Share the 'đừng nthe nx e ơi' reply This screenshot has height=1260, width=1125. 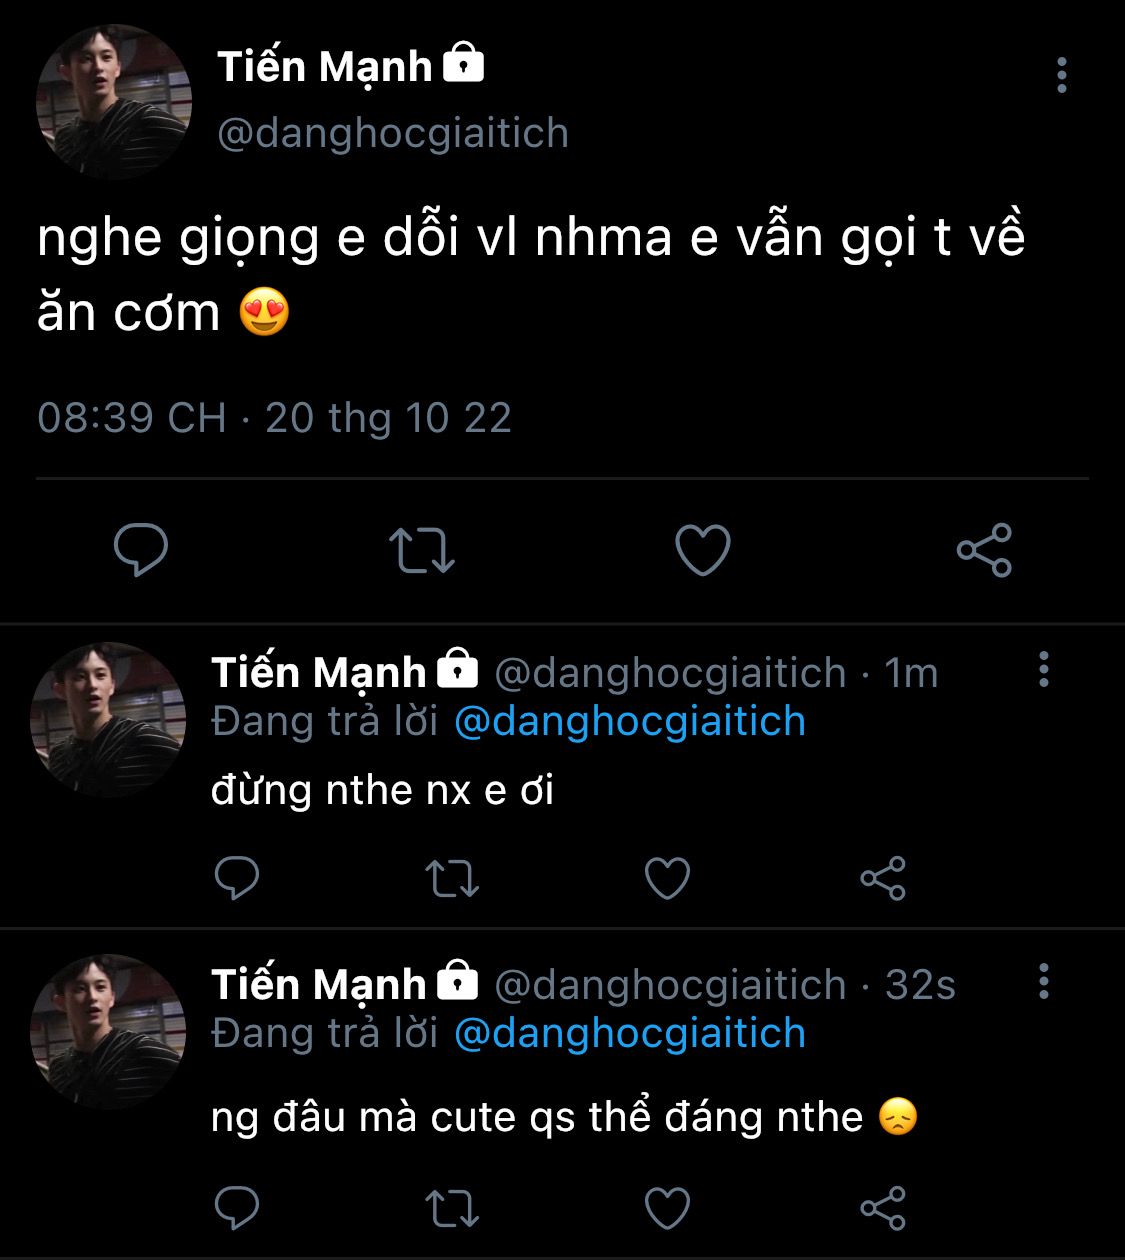point(883,878)
